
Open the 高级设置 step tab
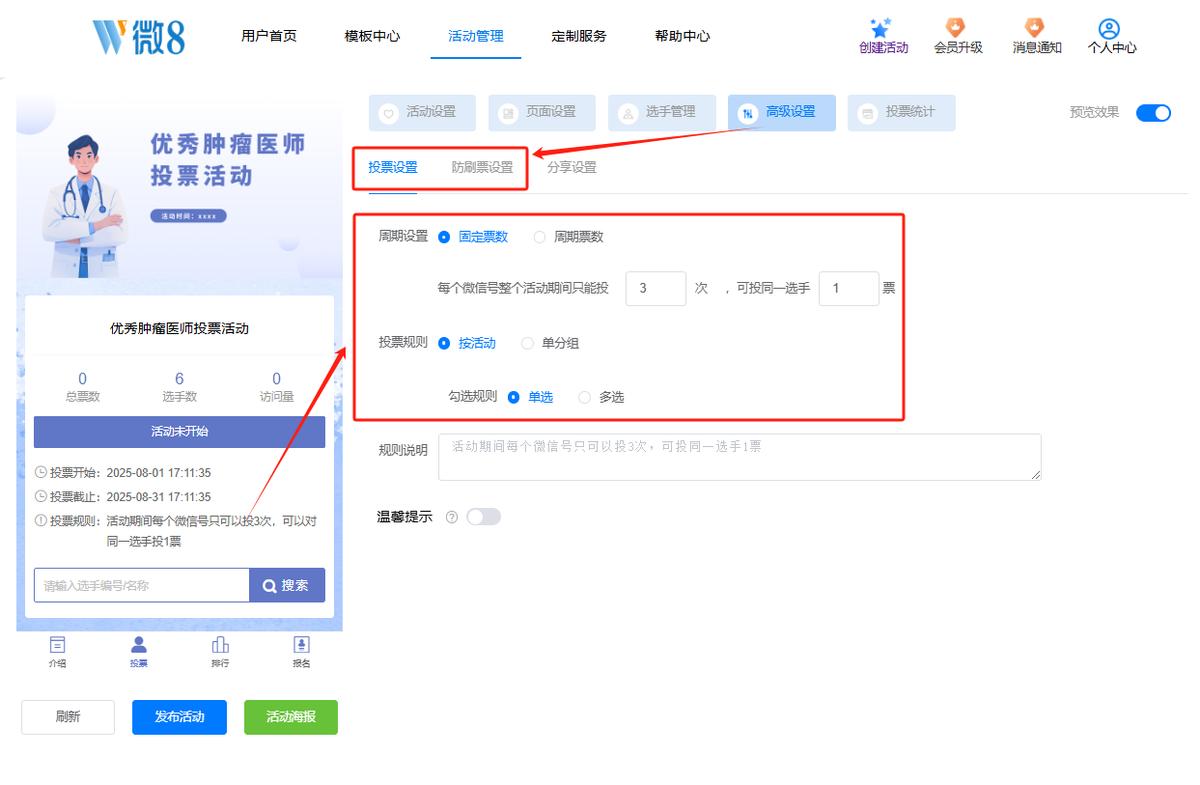[782, 113]
